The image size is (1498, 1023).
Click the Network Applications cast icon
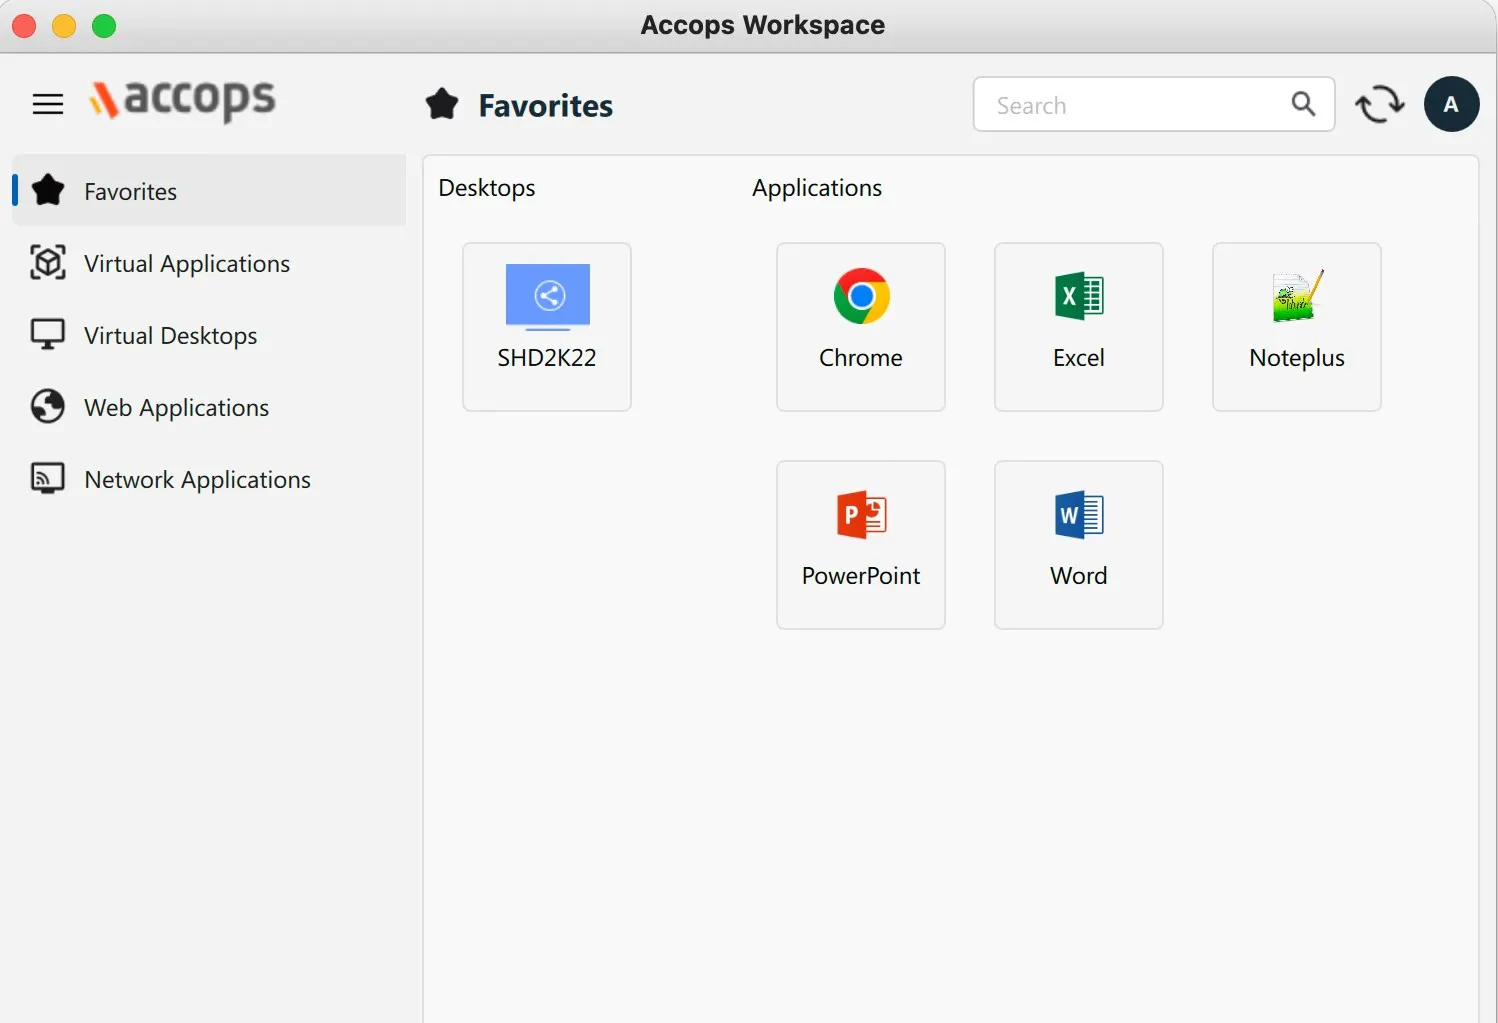tap(48, 478)
